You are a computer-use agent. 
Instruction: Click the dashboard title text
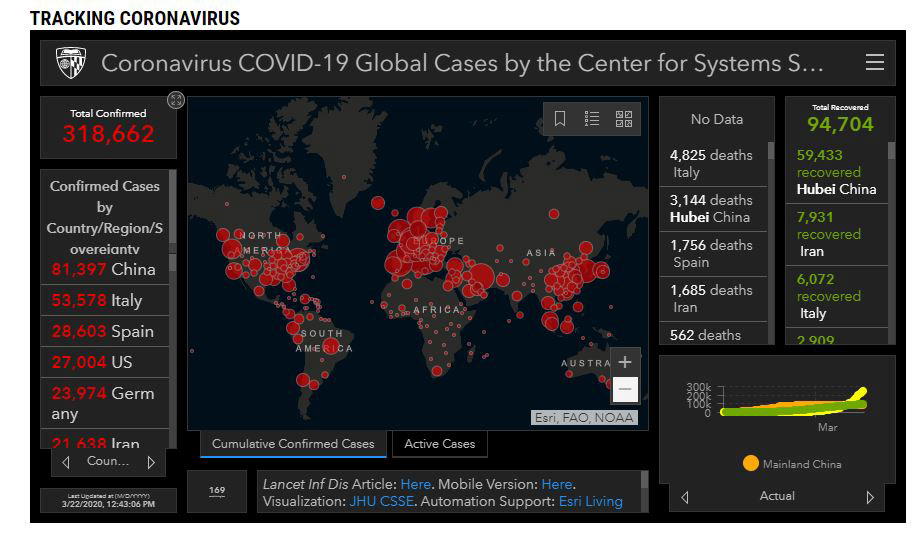click(462, 63)
